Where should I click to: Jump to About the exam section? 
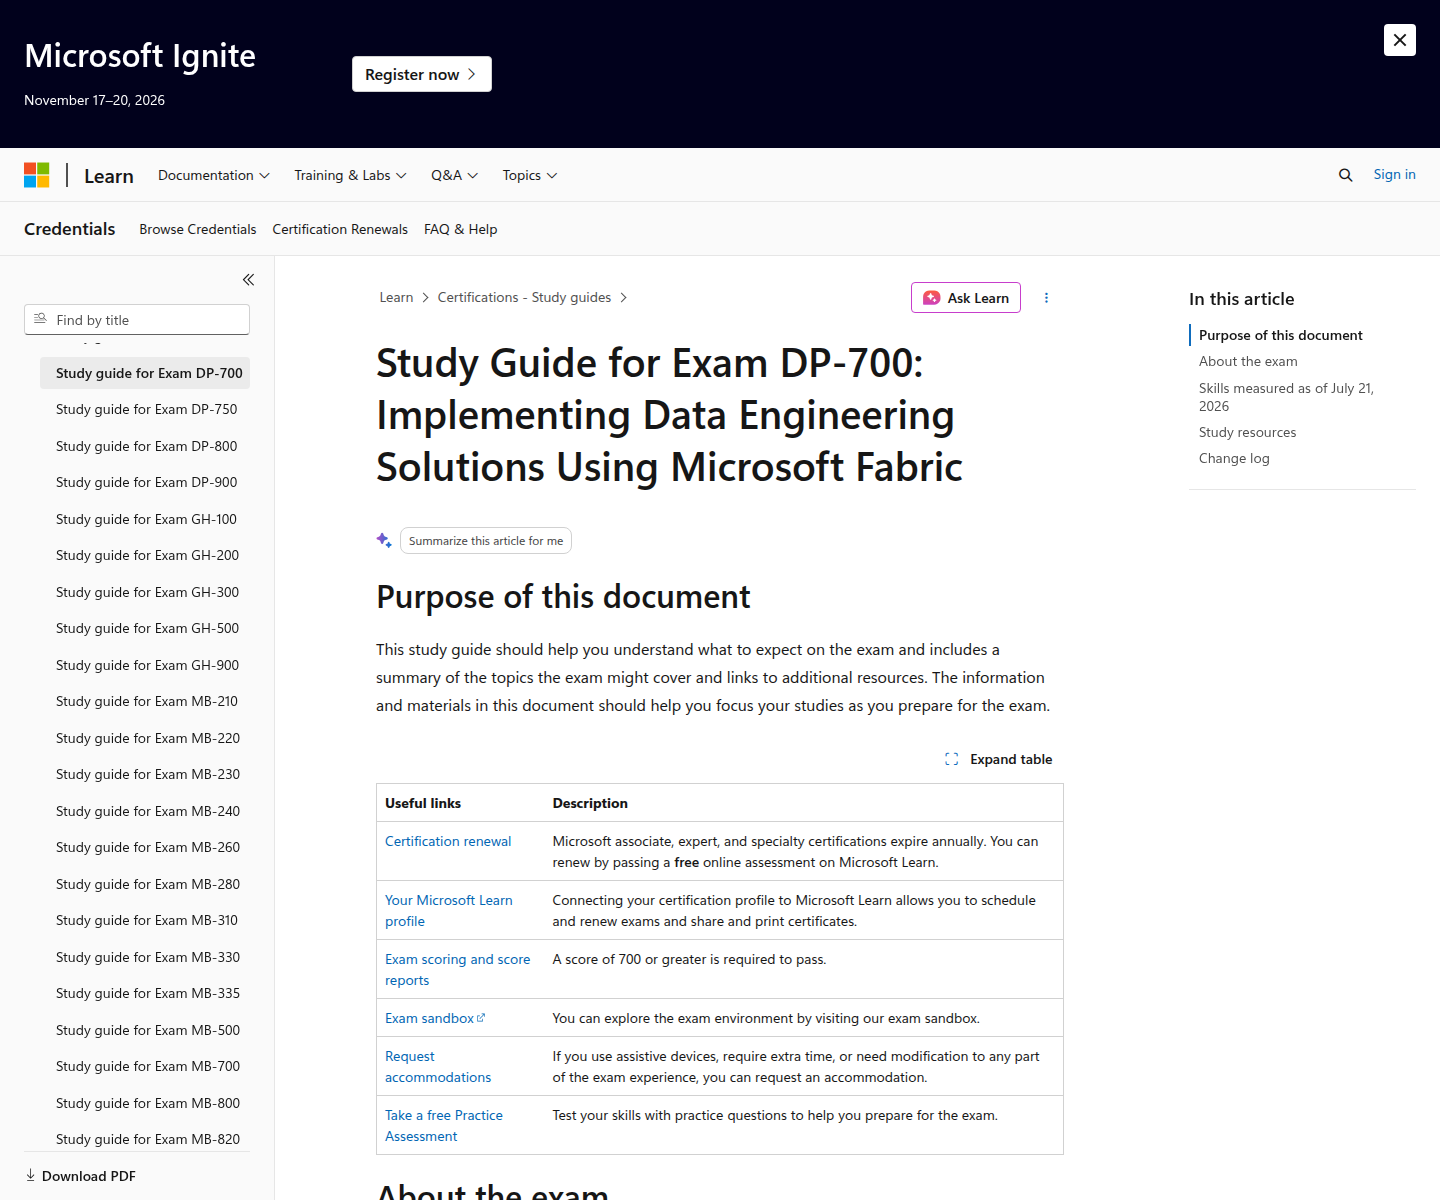point(1248,361)
